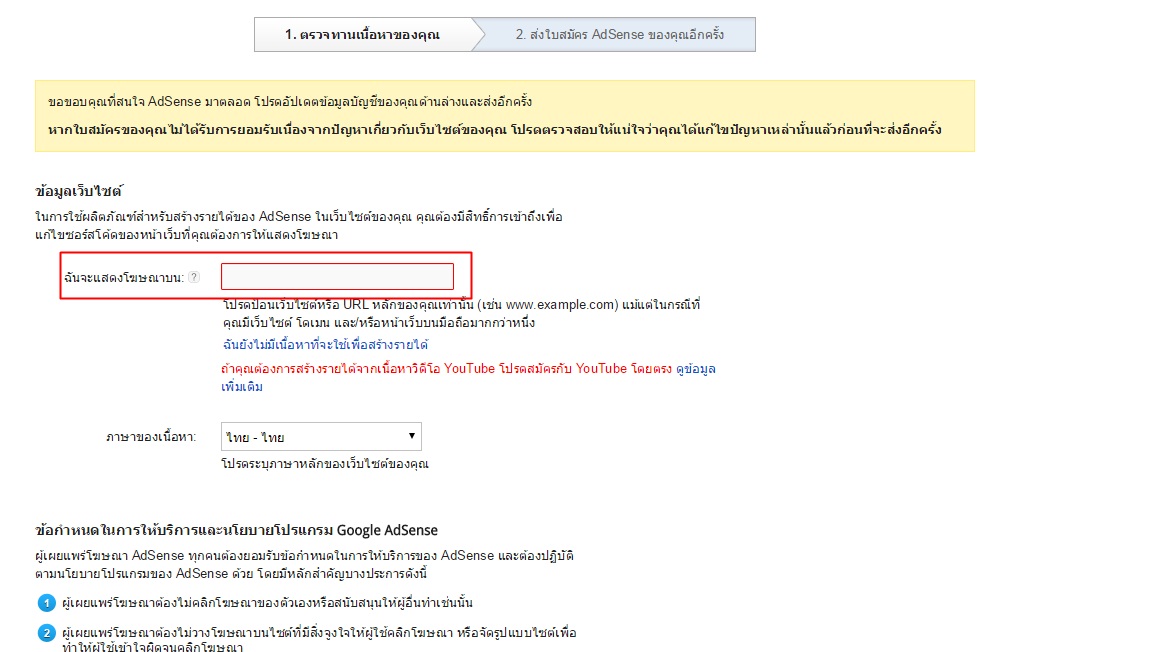Click the yellow notice first line ขอขอบคุณที่สนใจ AdSense
This screenshot has width=1163, height=652.
pos(289,102)
